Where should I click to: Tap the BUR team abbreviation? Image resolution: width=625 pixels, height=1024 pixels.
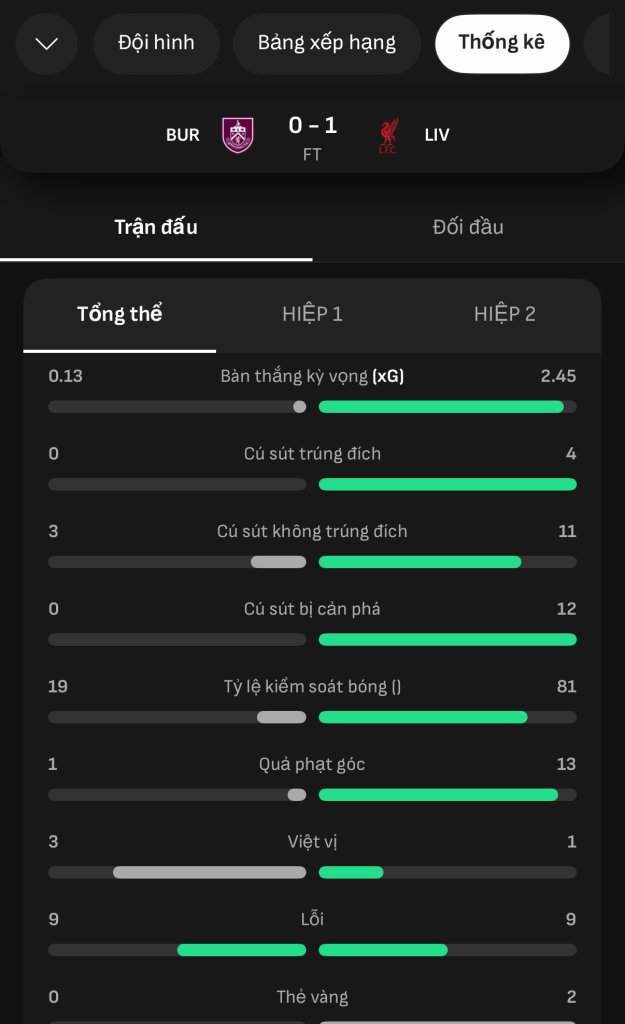182,135
